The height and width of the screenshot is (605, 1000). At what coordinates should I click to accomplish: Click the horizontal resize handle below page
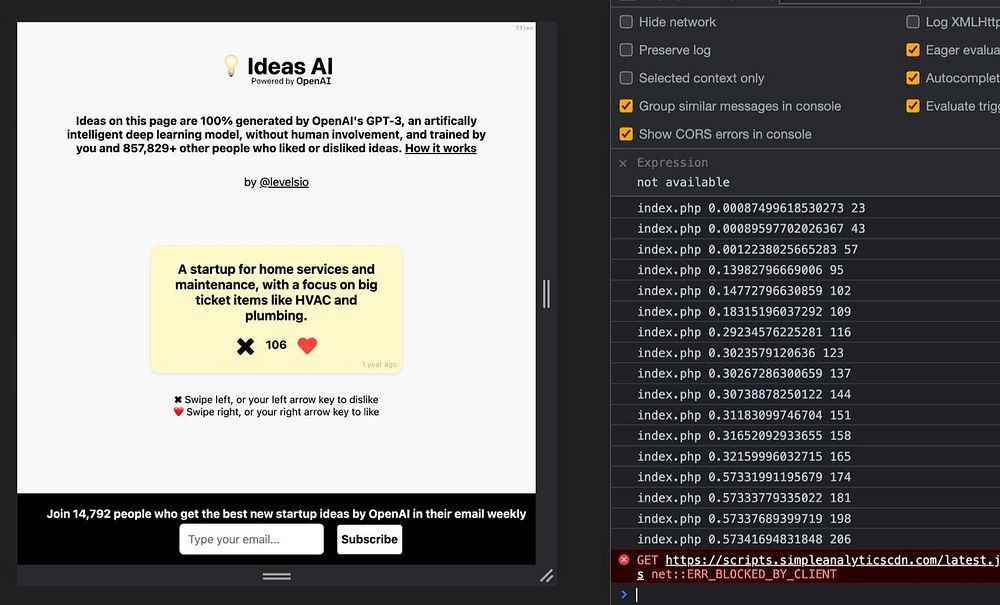[x=277, y=576]
